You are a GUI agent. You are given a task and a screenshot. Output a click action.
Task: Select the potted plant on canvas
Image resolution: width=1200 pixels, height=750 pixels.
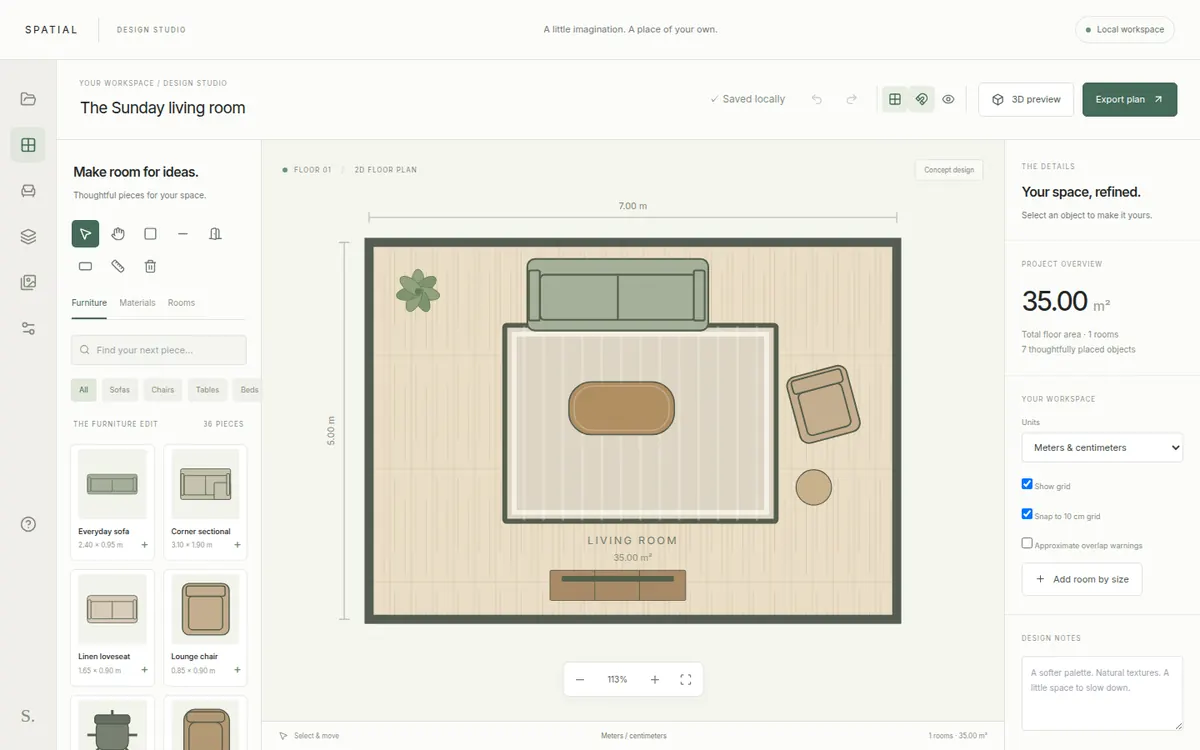pyautogui.click(x=417, y=290)
